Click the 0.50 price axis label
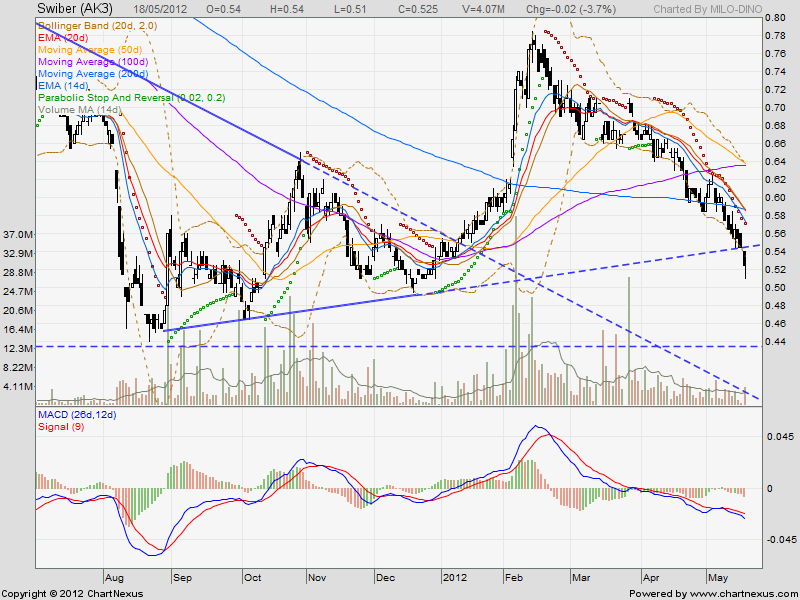Viewport: 800px width, 600px height. pyautogui.click(x=775, y=287)
